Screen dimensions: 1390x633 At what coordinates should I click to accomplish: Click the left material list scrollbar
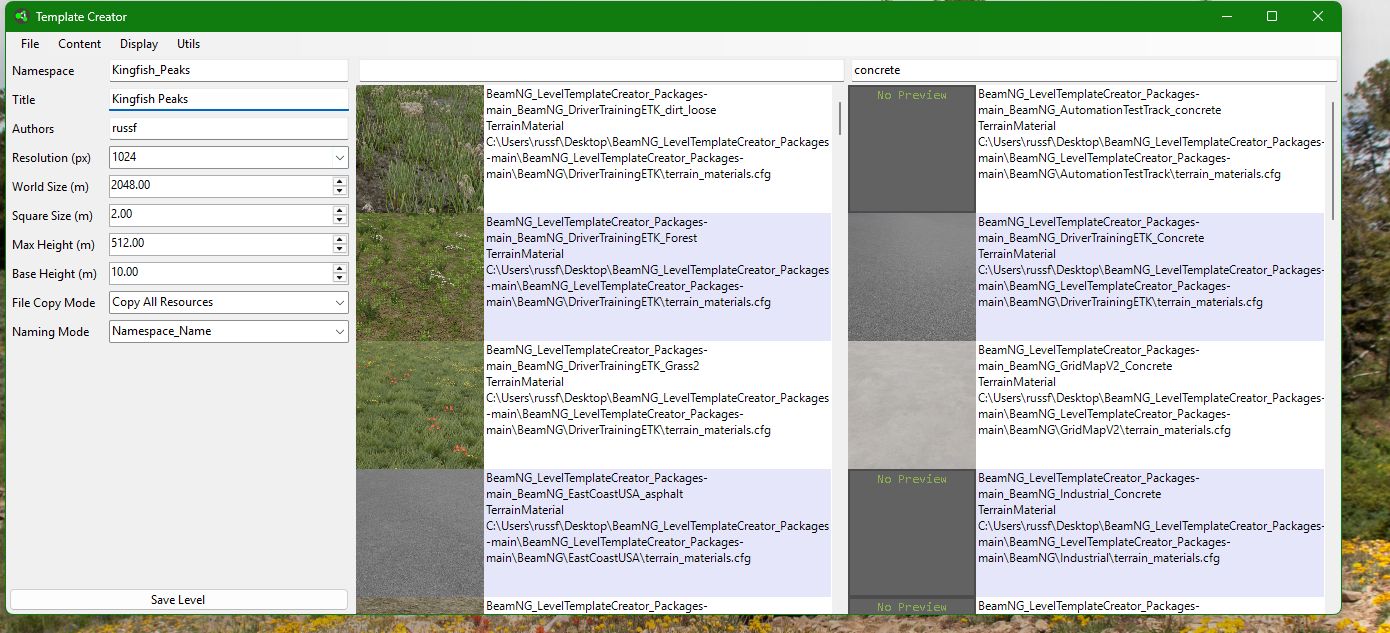[x=839, y=118]
